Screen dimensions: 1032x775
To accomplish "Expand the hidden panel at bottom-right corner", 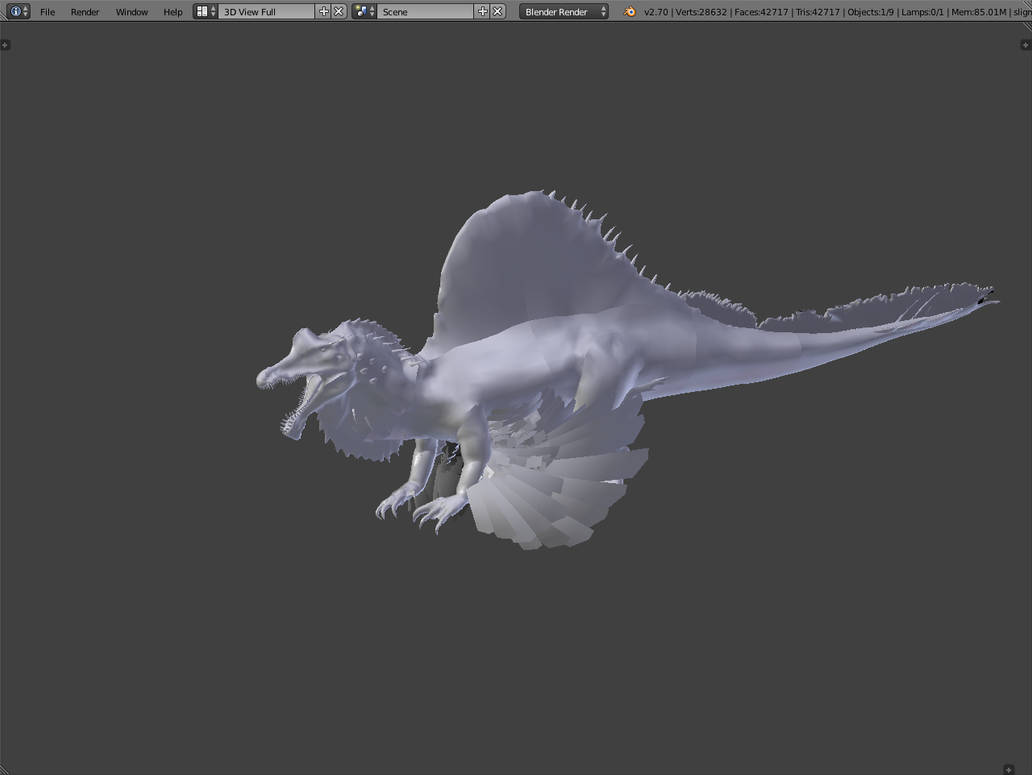I will click(x=1008, y=769).
